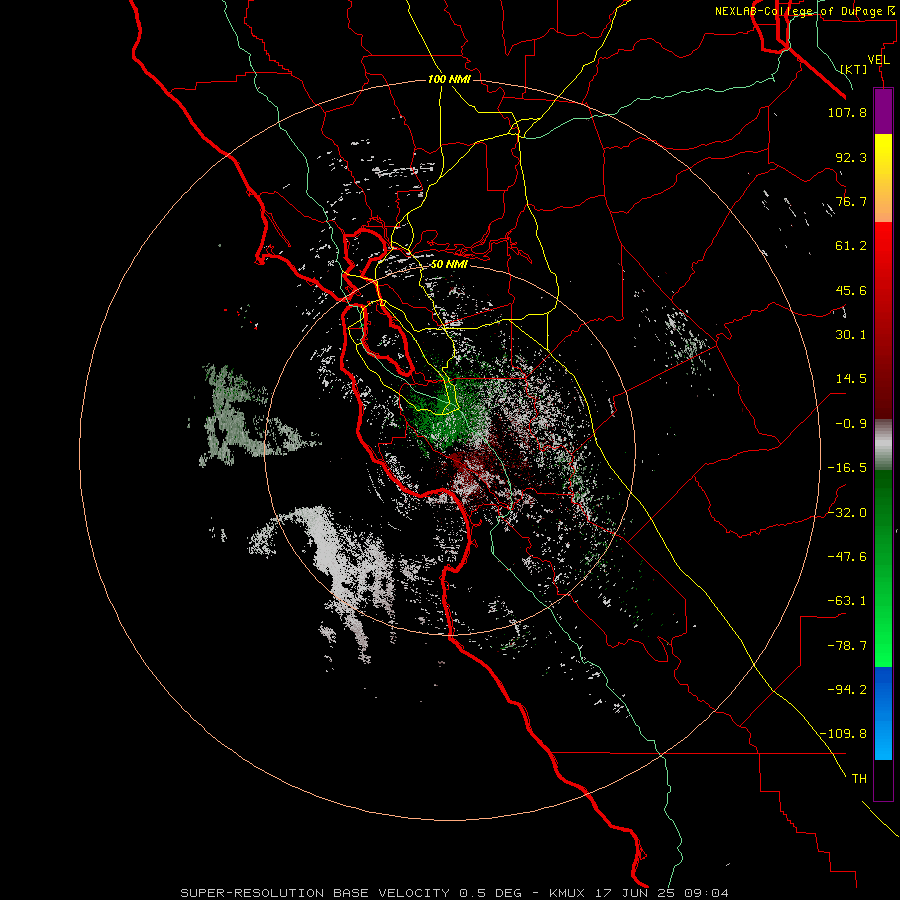Click the 14.5 velocity scale value
900x900 pixels.
pos(851,379)
